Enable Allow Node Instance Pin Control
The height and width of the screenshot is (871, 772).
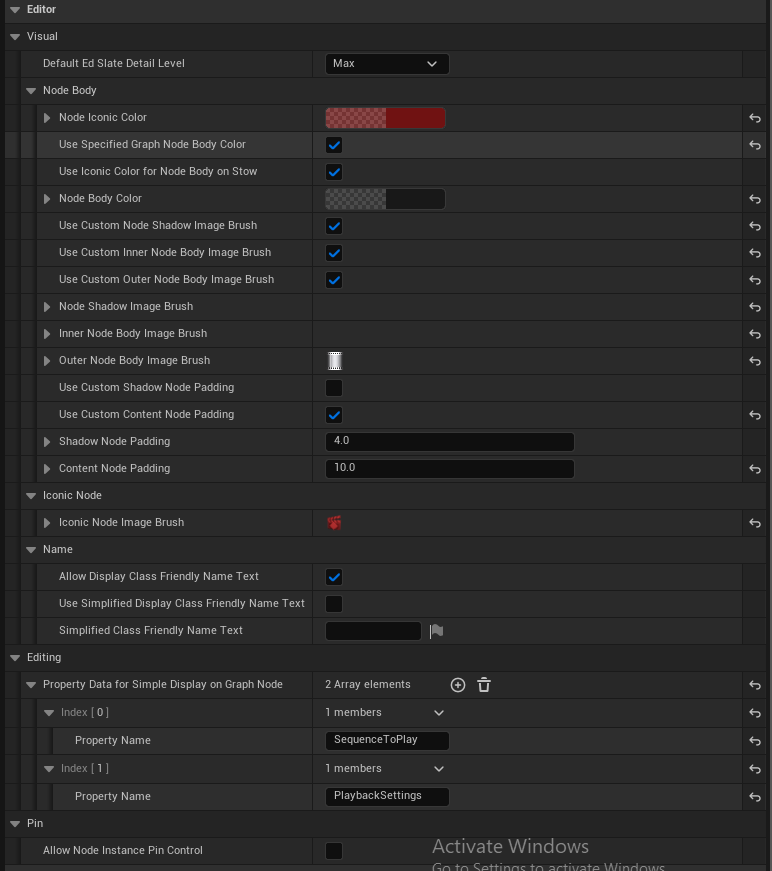click(334, 851)
